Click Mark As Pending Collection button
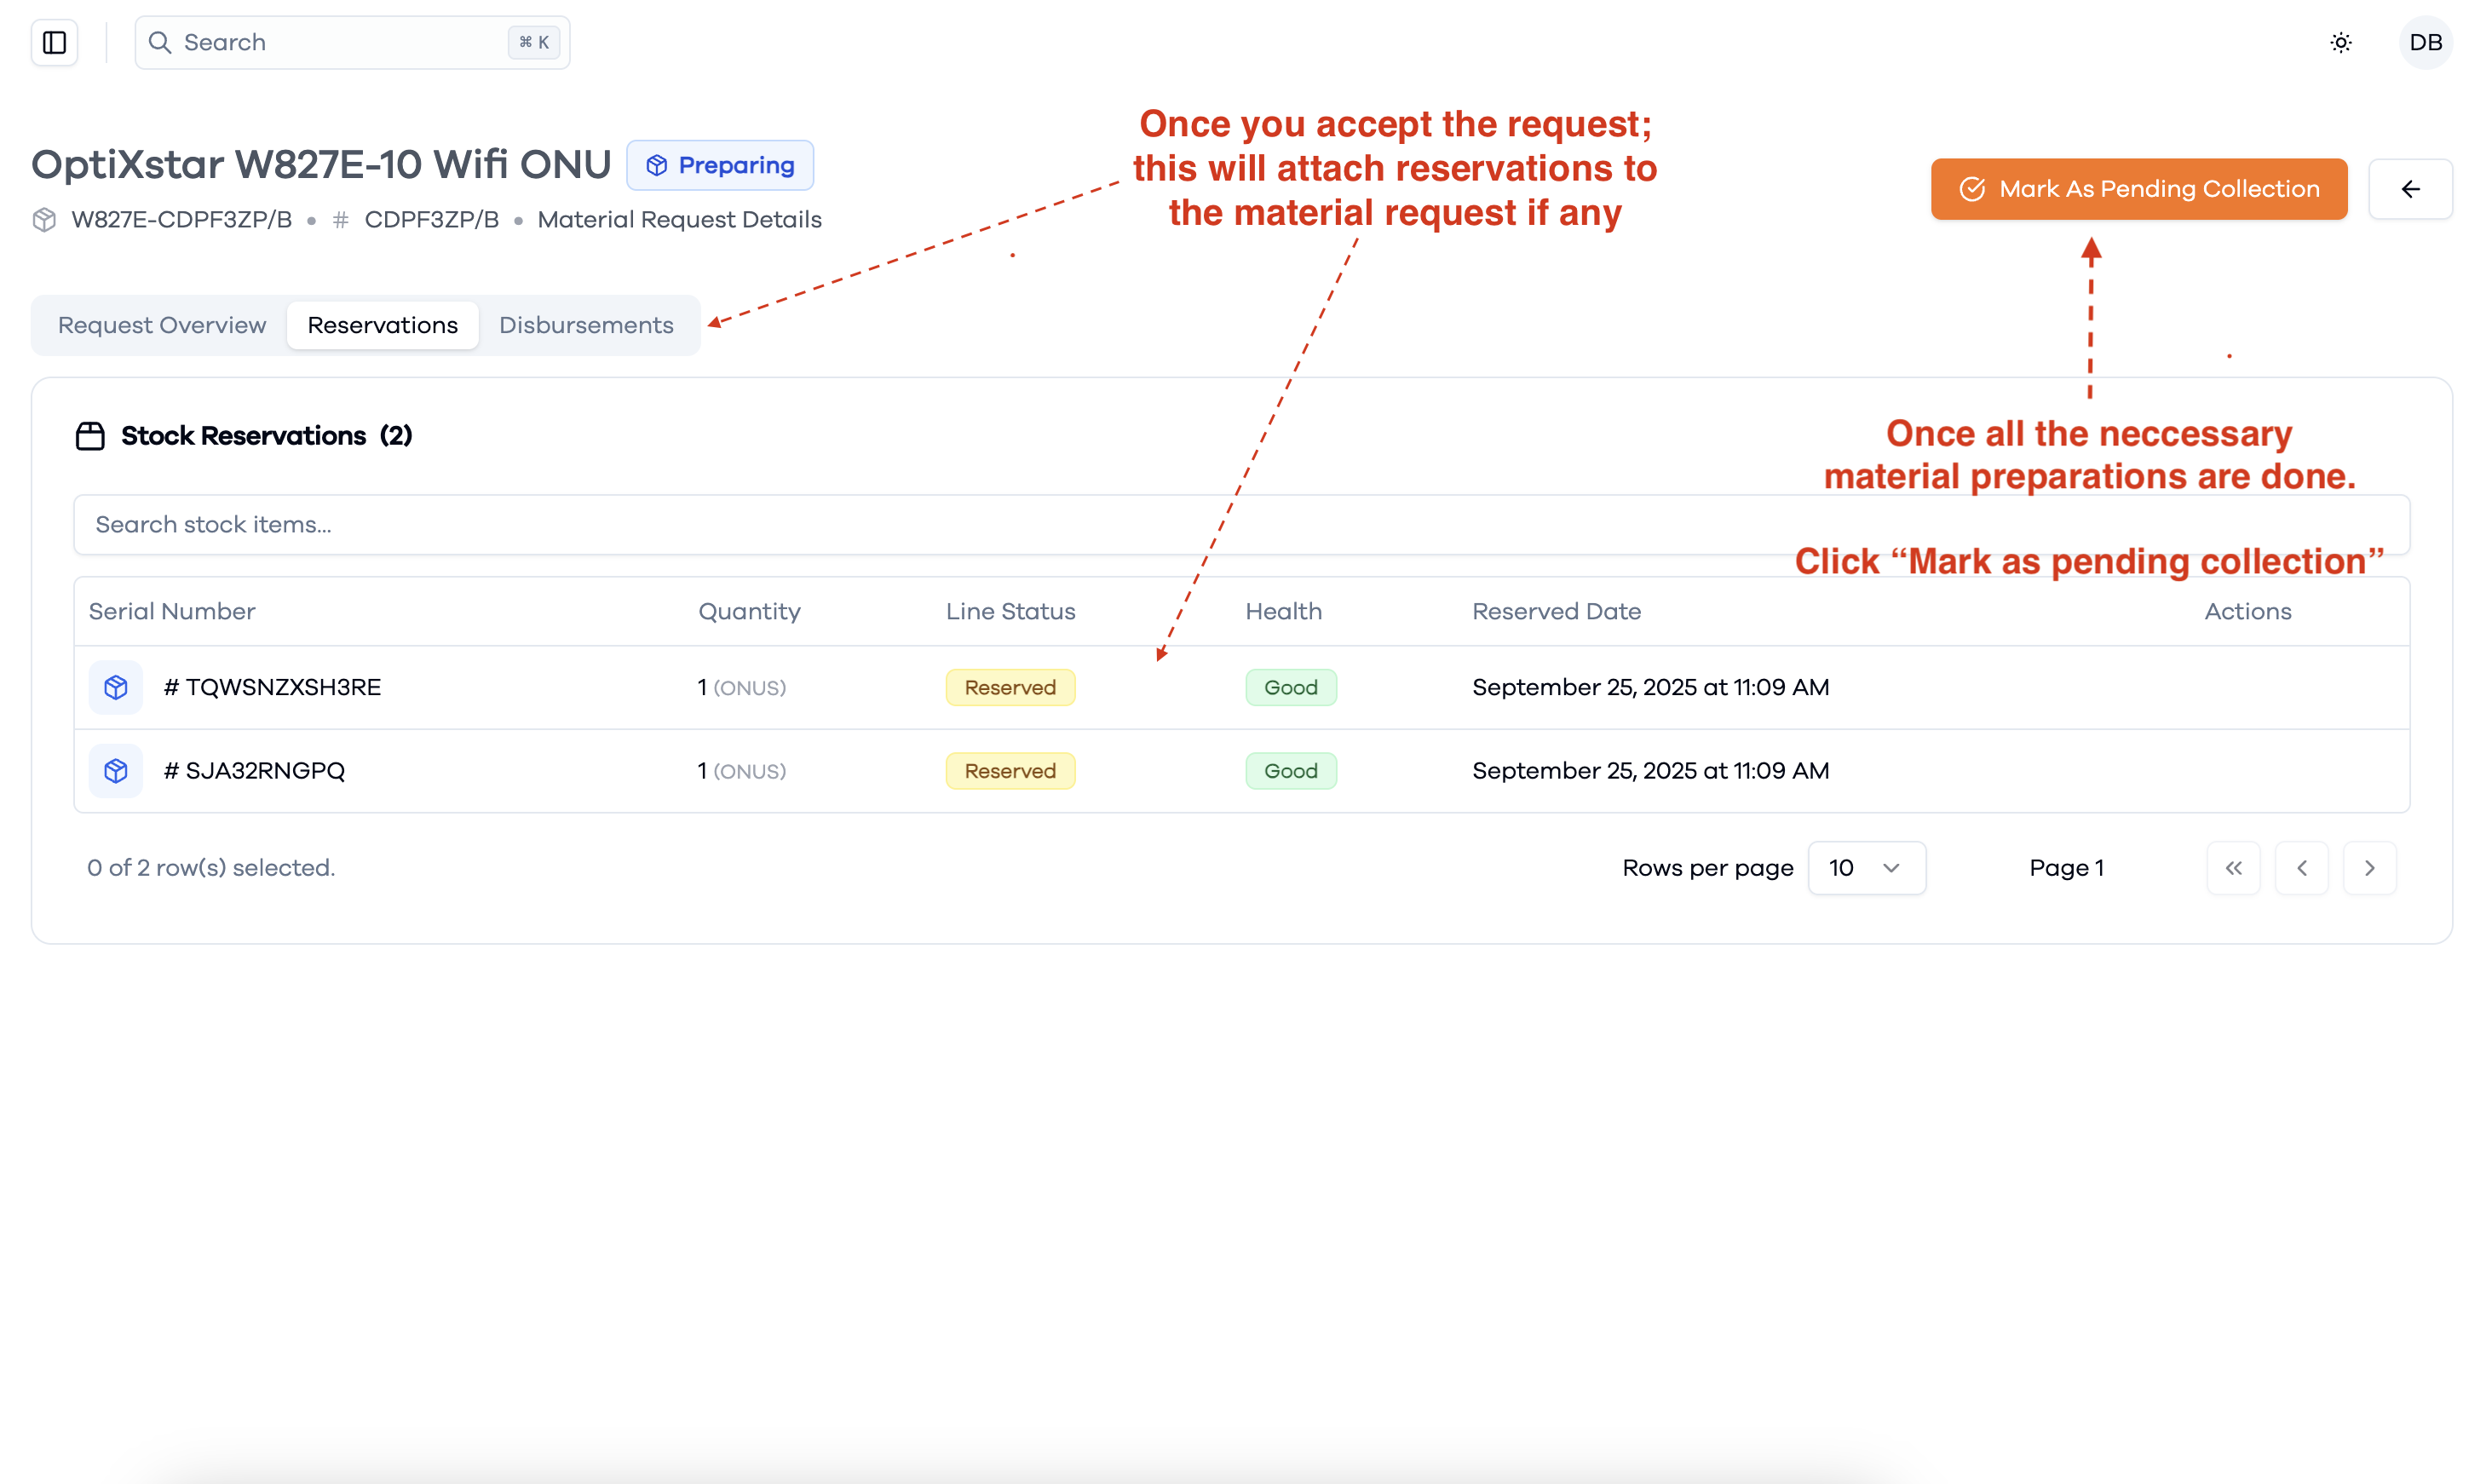Screen dimensions: 2469x1484 [2138, 189]
